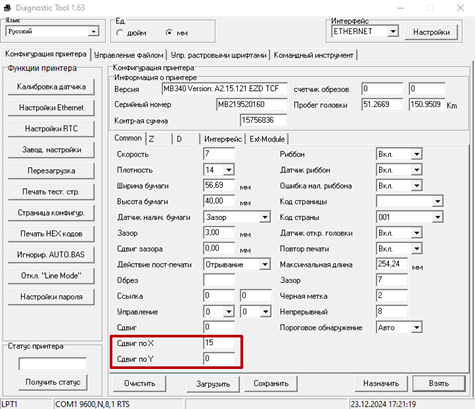Open the Язык language dropdown
The width and height of the screenshot is (475, 409).
(x=93, y=32)
